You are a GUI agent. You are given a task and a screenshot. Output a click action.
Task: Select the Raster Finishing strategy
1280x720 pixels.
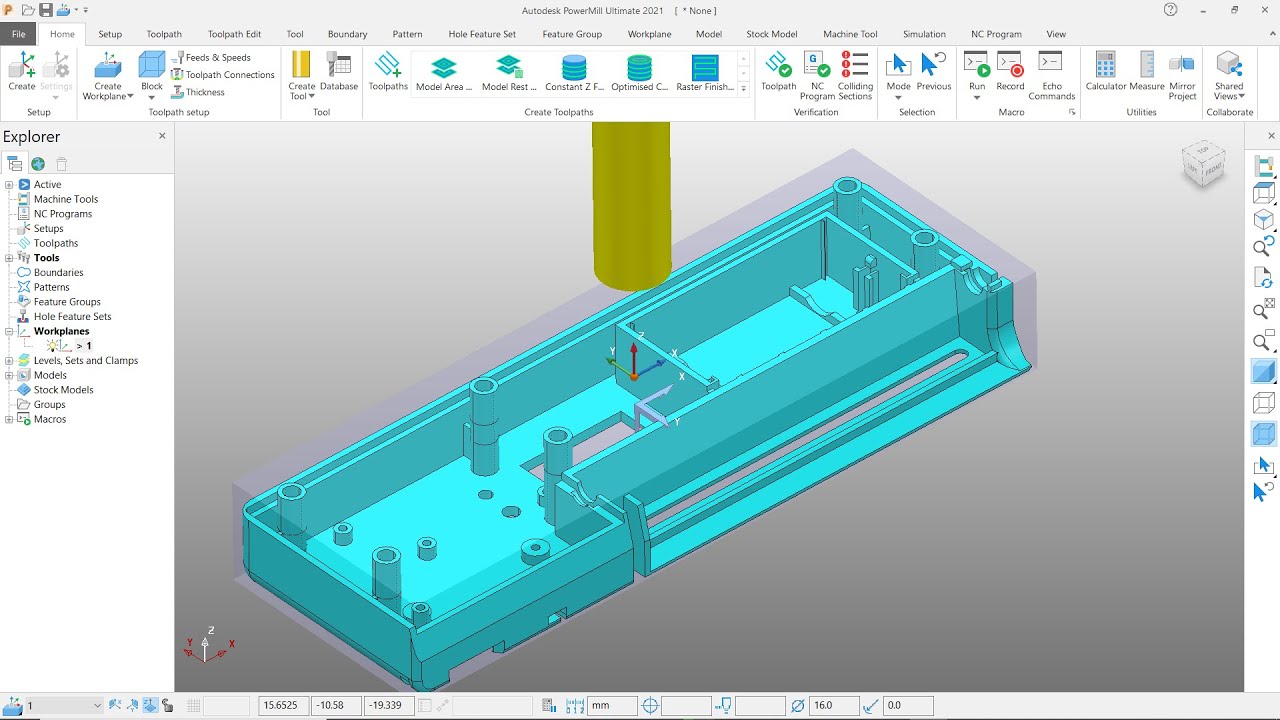pyautogui.click(x=705, y=72)
